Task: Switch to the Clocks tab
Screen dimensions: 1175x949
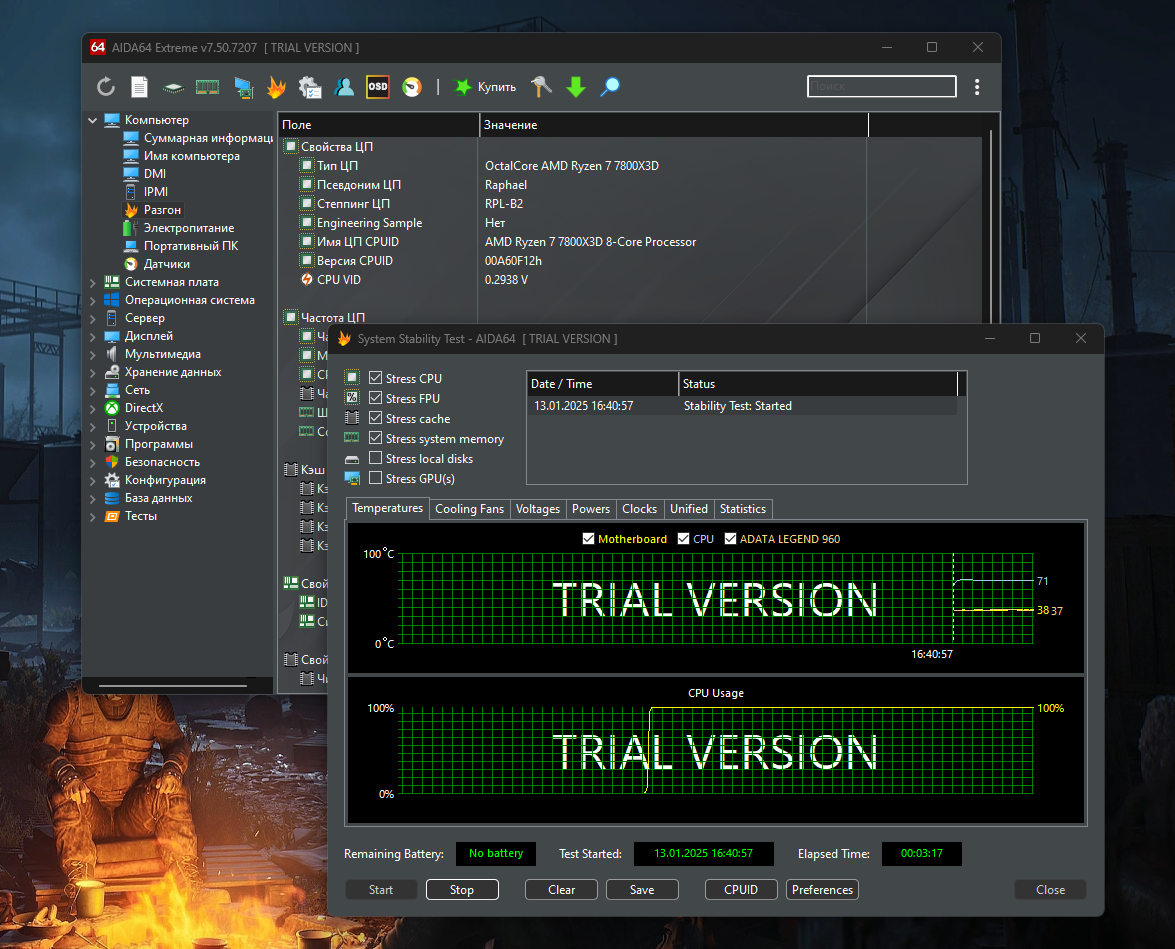Action: pyautogui.click(x=639, y=509)
